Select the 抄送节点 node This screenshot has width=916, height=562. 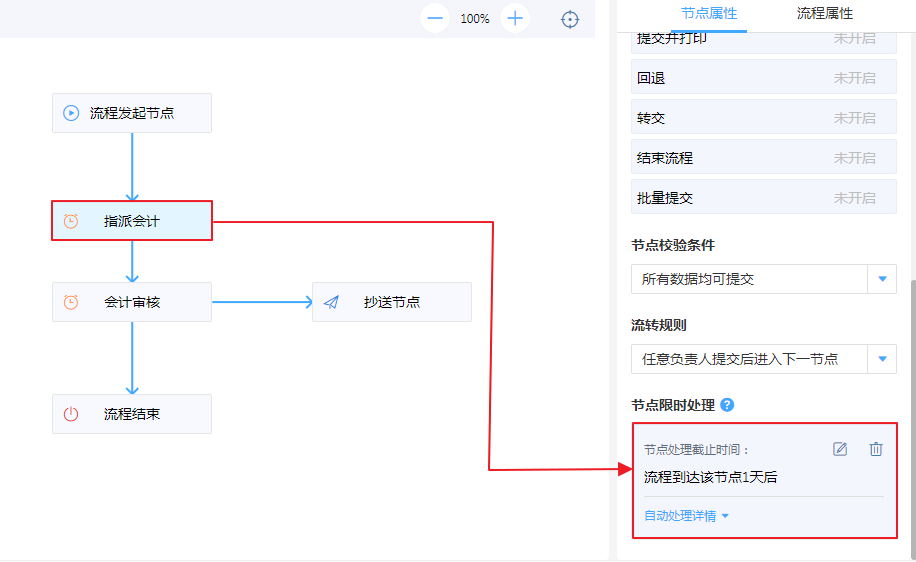pos(391,302)
